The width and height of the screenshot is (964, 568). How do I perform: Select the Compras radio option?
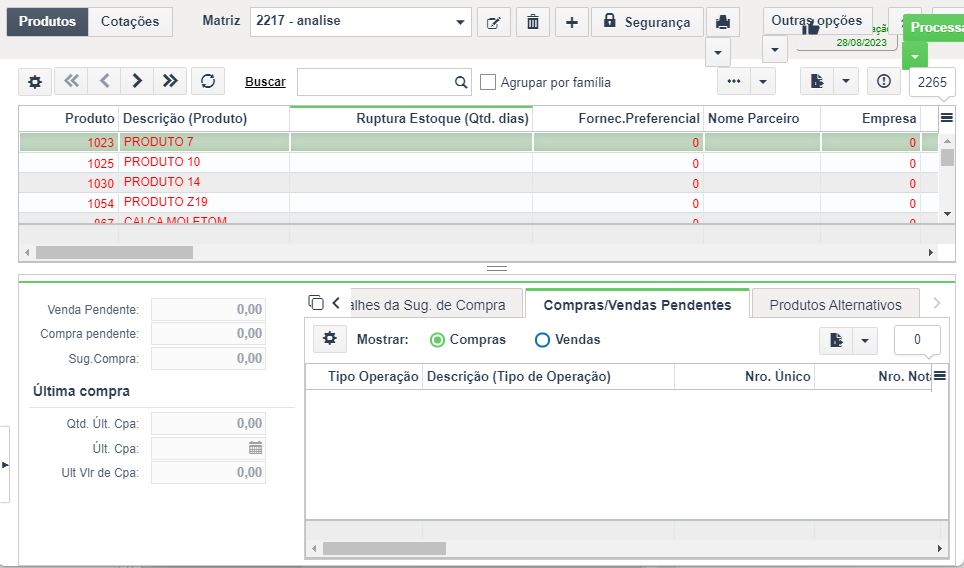pos(437,340)
